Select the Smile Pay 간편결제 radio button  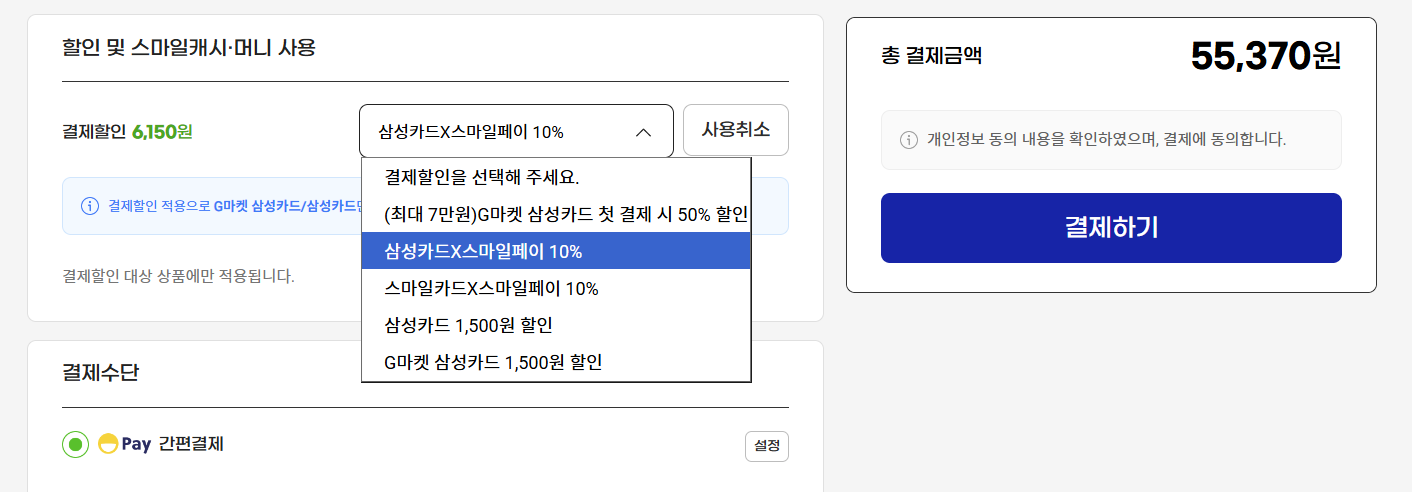(x=75, y=444)
